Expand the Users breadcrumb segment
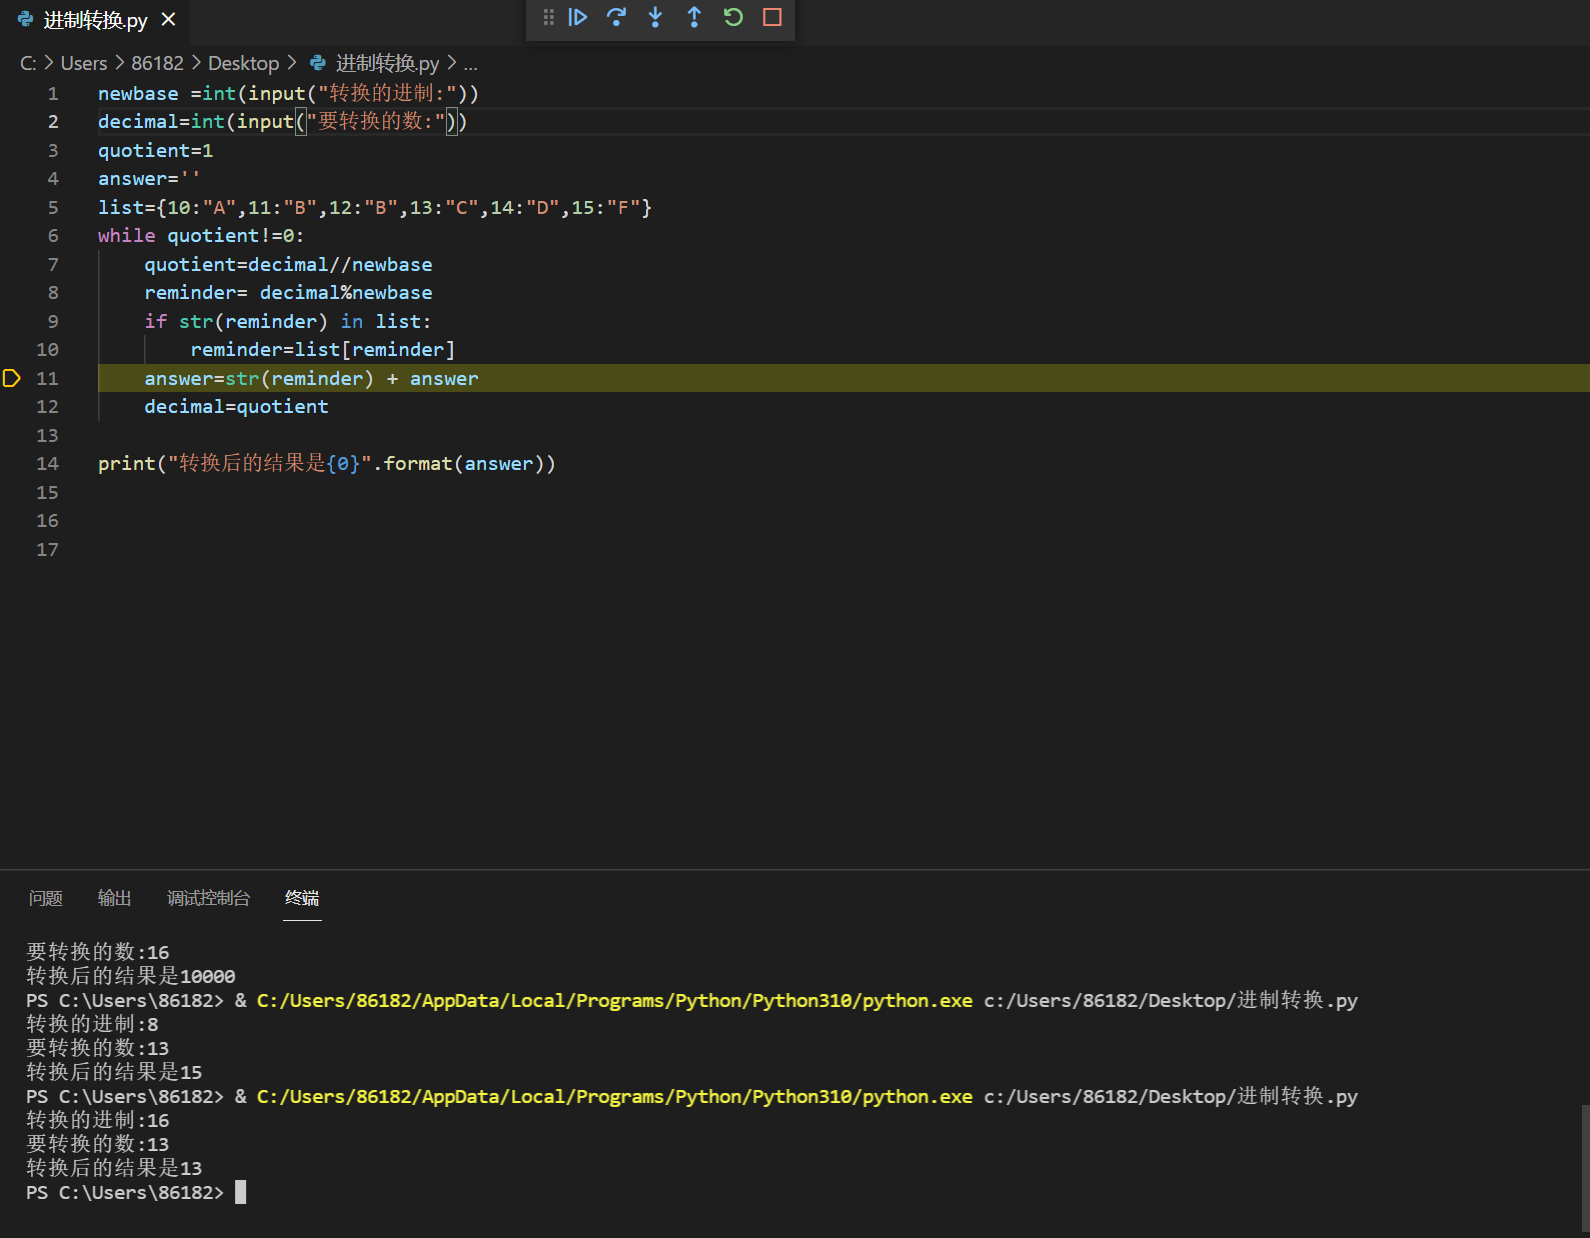Image resolution: width=1590 pixels, height=1238 pixels. [x=84, y=63]
